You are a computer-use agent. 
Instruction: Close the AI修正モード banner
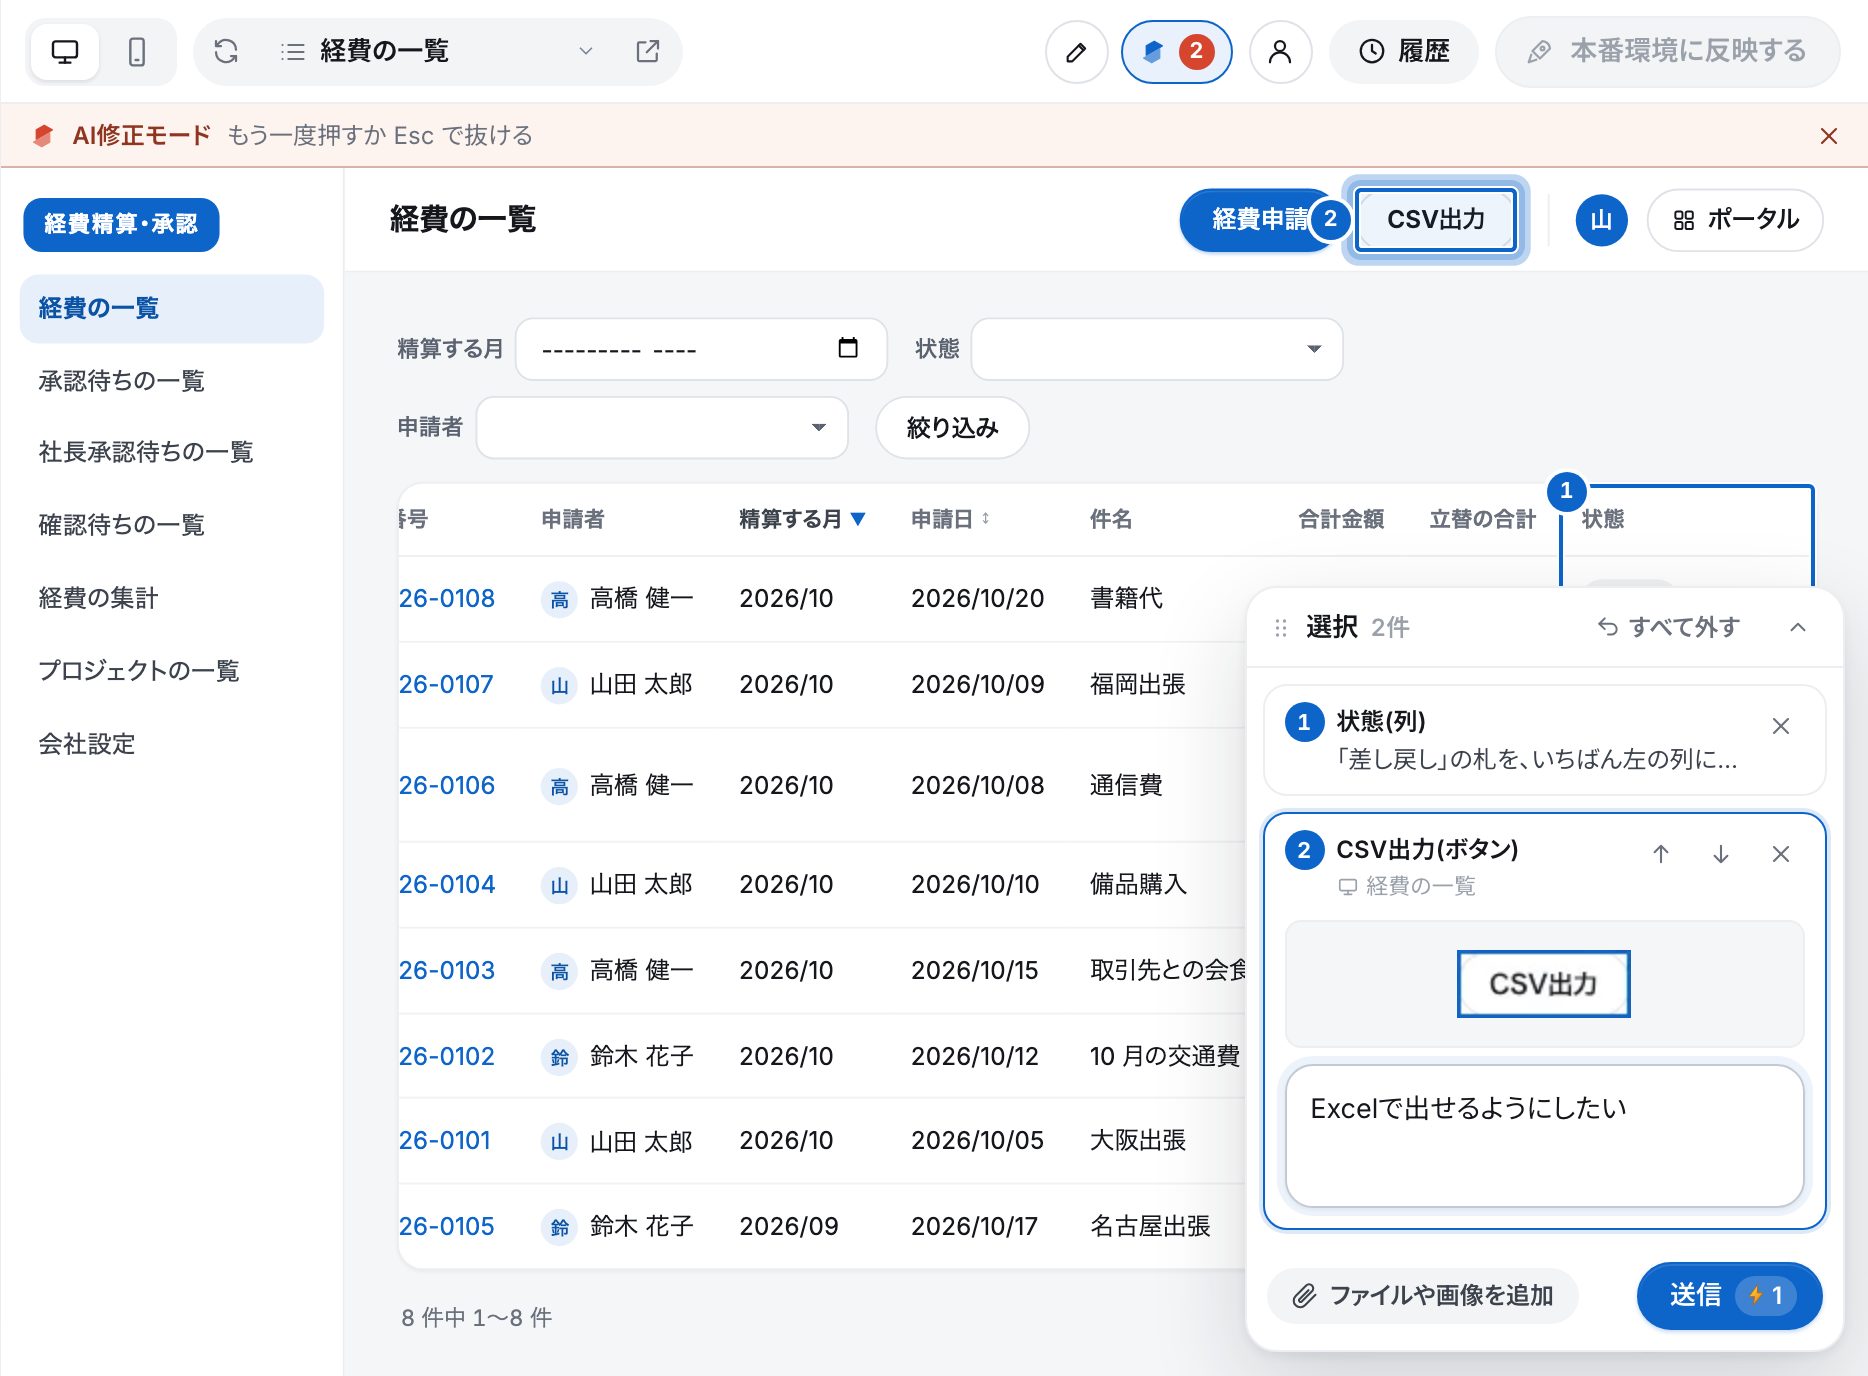tap(1828, 135)
